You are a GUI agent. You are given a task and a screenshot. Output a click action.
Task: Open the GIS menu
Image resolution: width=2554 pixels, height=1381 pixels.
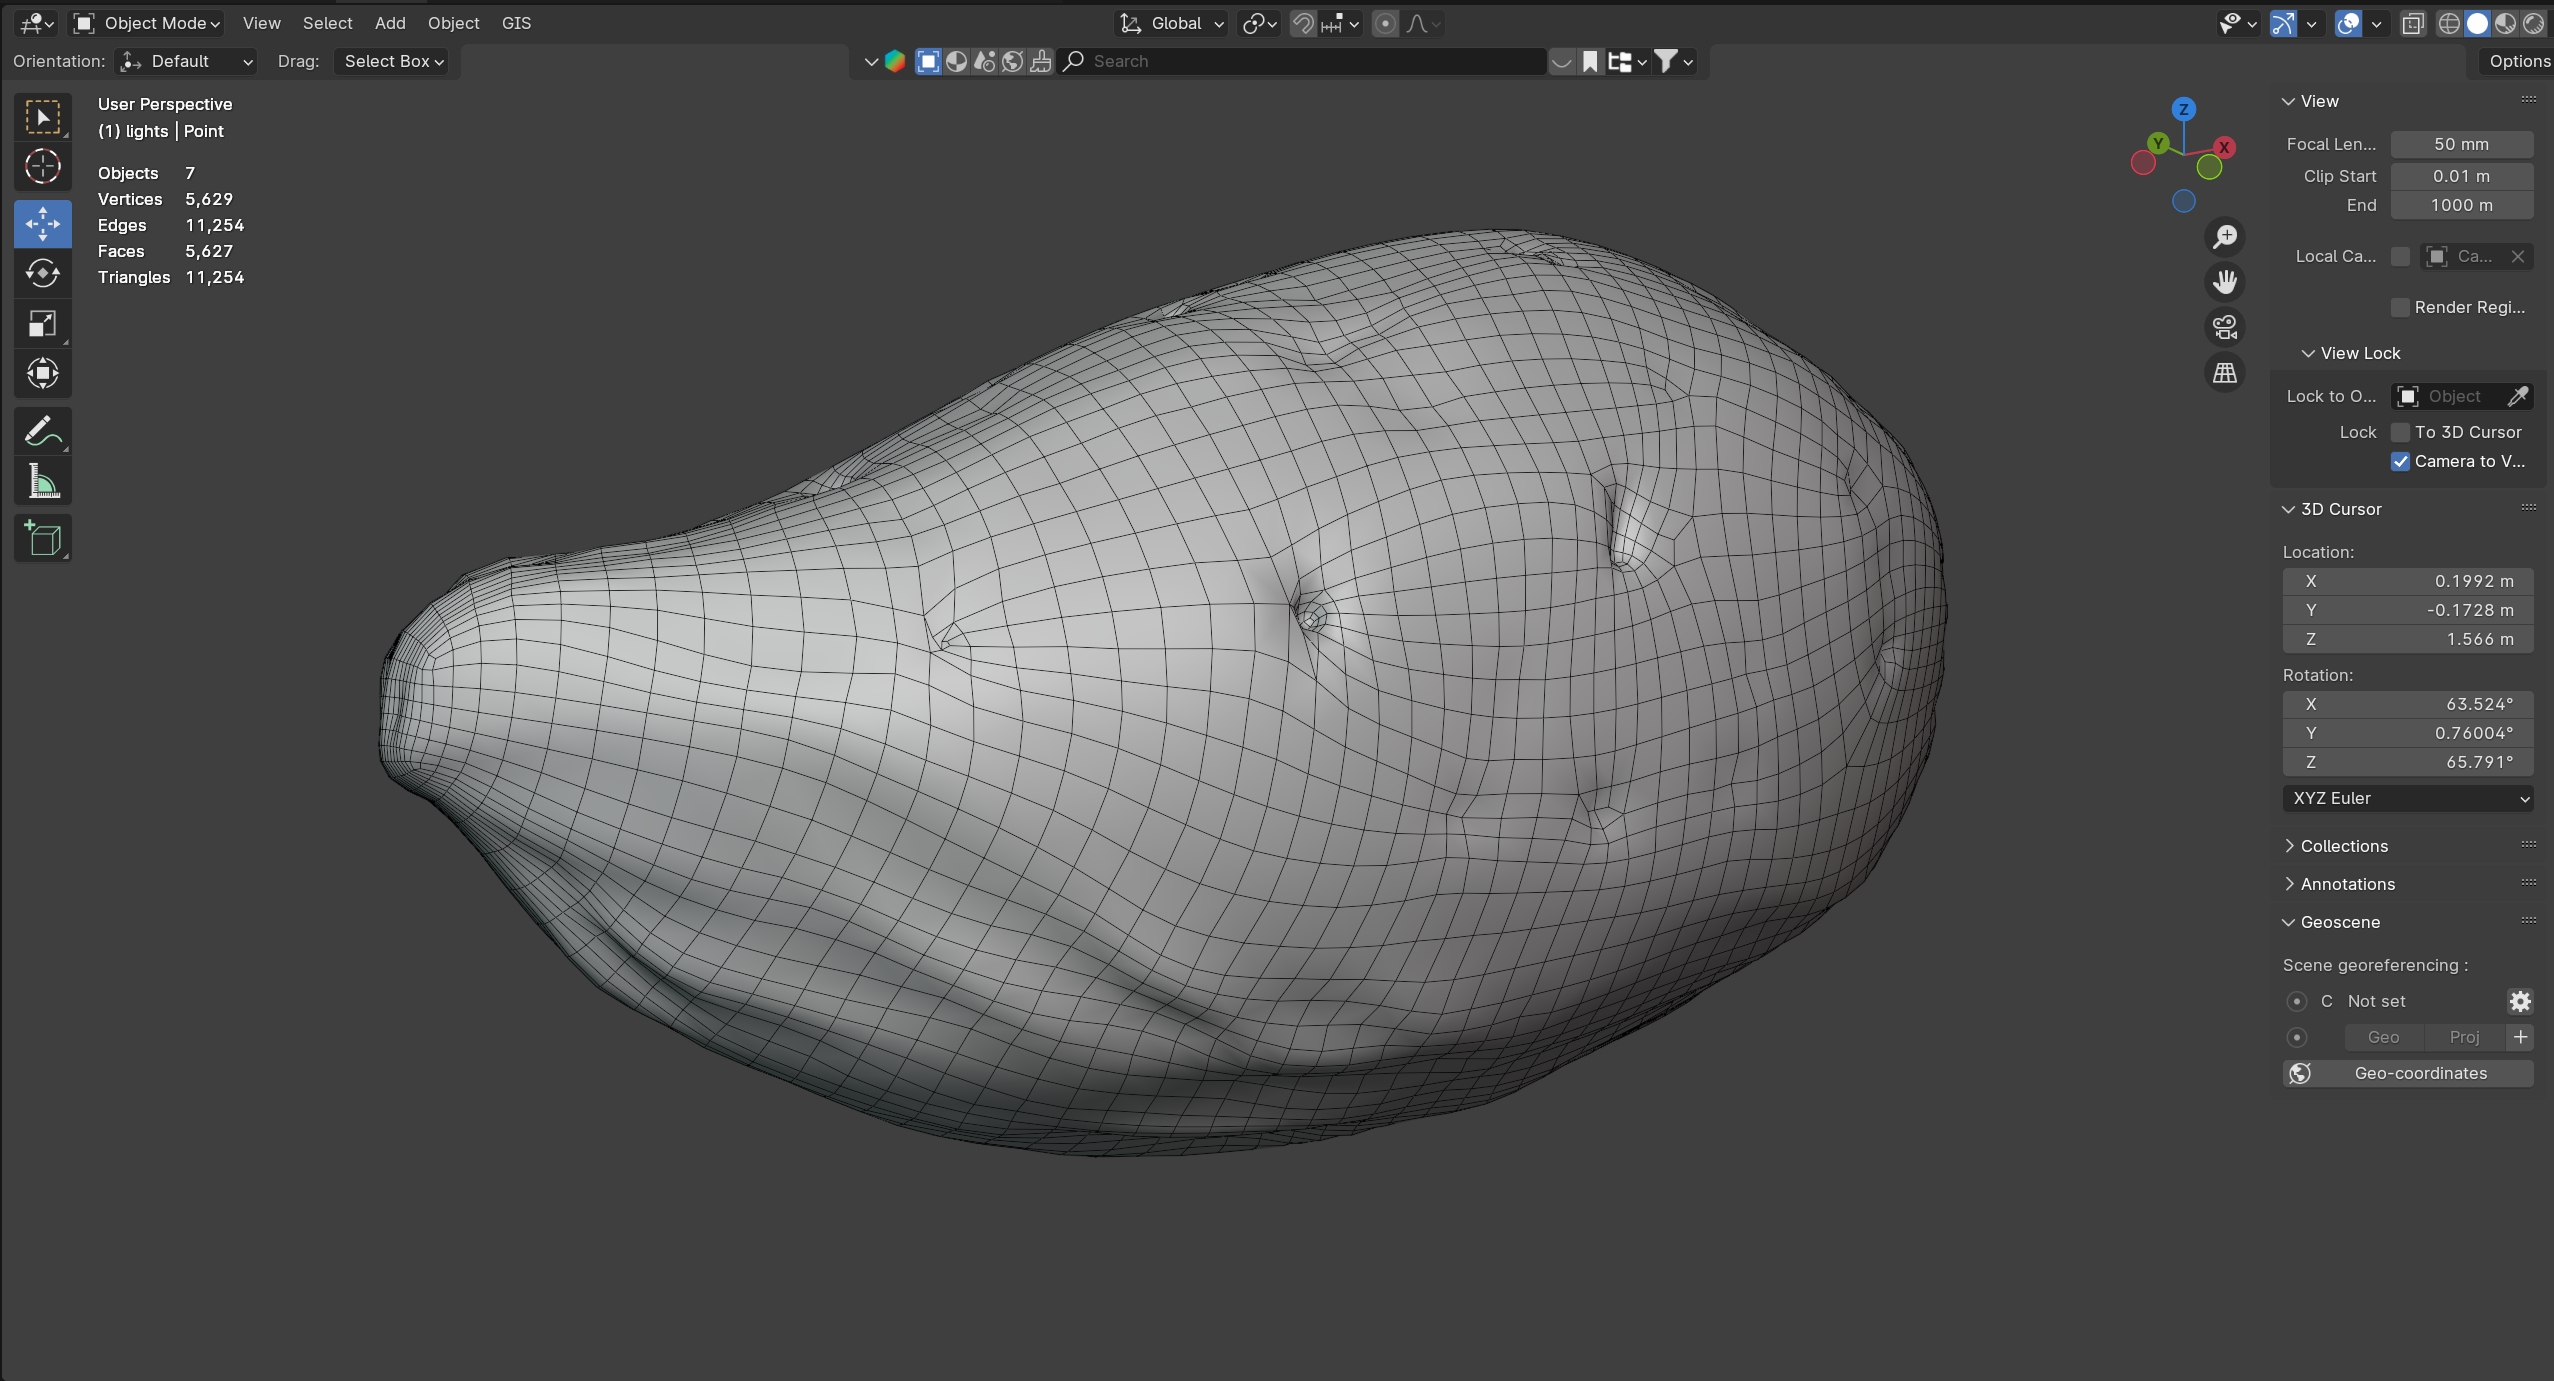coord(516,23)
